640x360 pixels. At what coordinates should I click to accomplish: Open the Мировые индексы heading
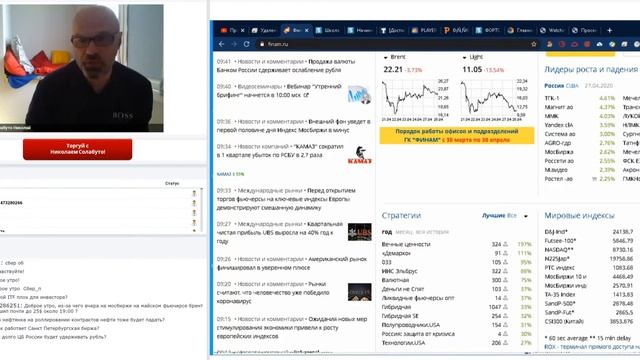click(x=579, y=216)
